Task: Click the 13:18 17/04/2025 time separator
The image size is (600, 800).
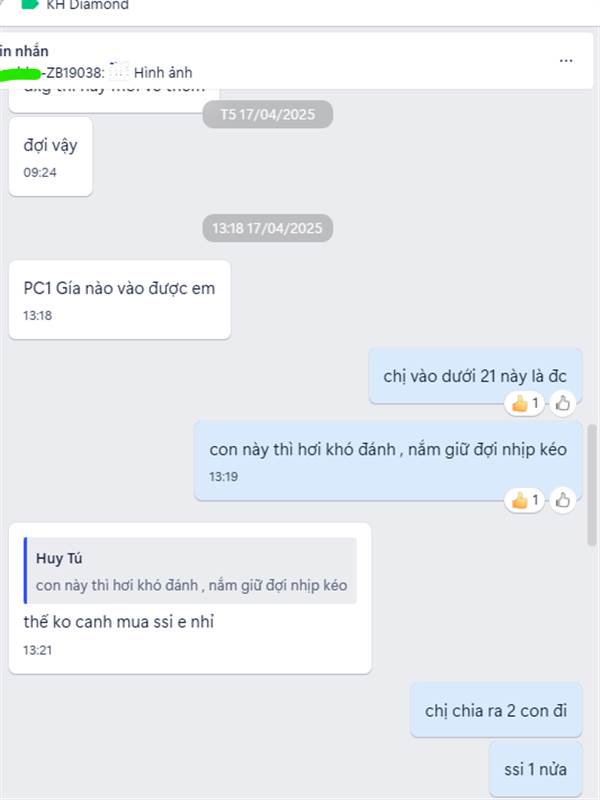Action: [268, 228]
